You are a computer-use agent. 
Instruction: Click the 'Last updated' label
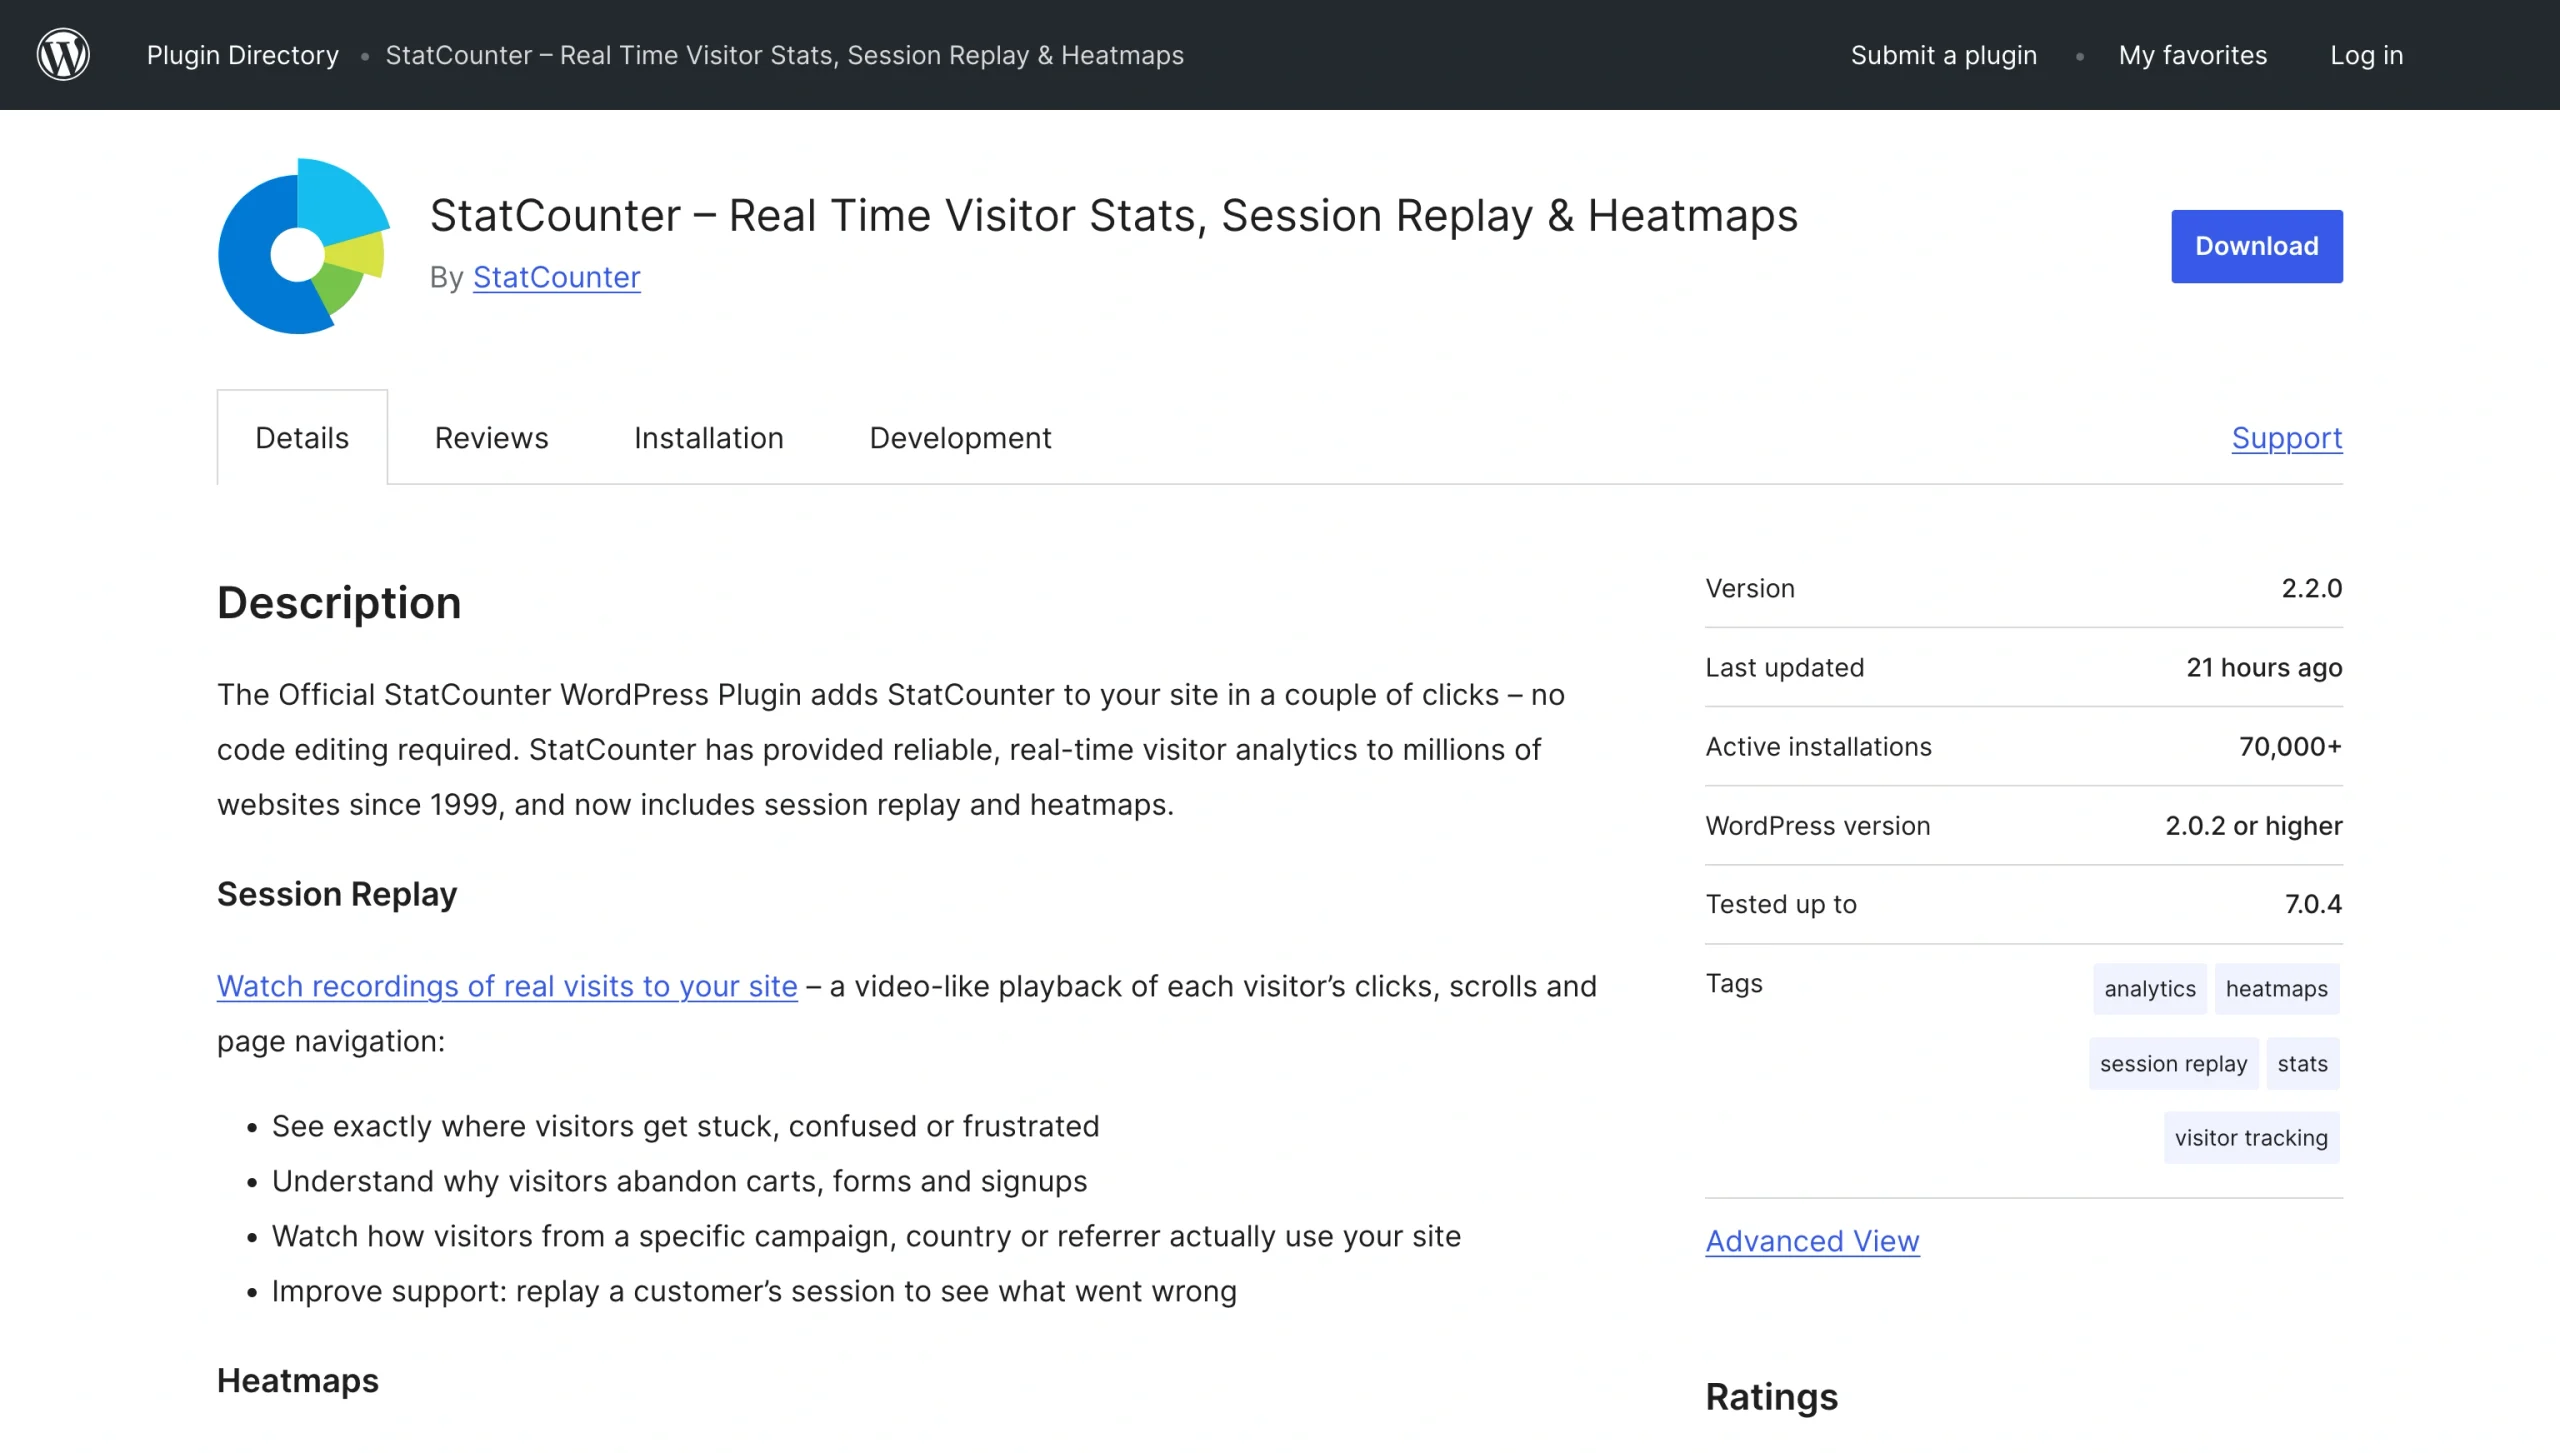coord(1784,667)
